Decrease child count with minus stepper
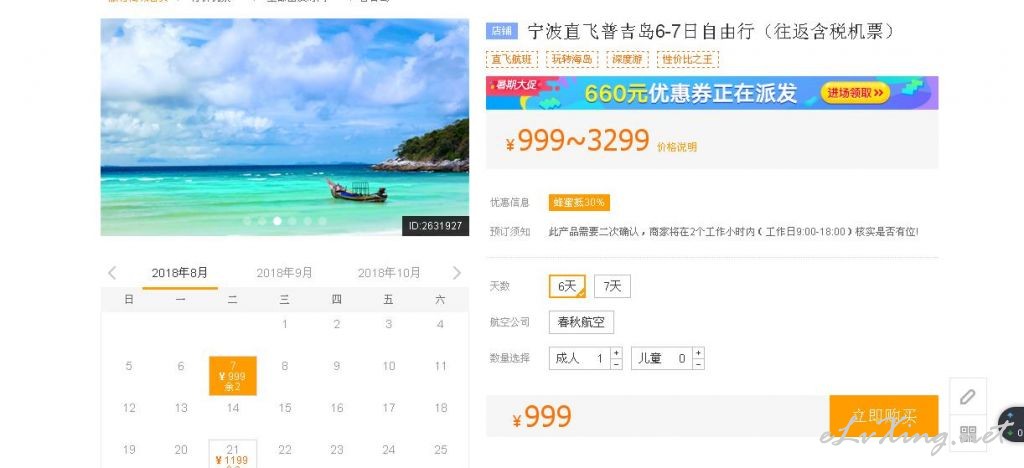The image size is (1024, 468). pyautogui.click(x=698, y=364)
